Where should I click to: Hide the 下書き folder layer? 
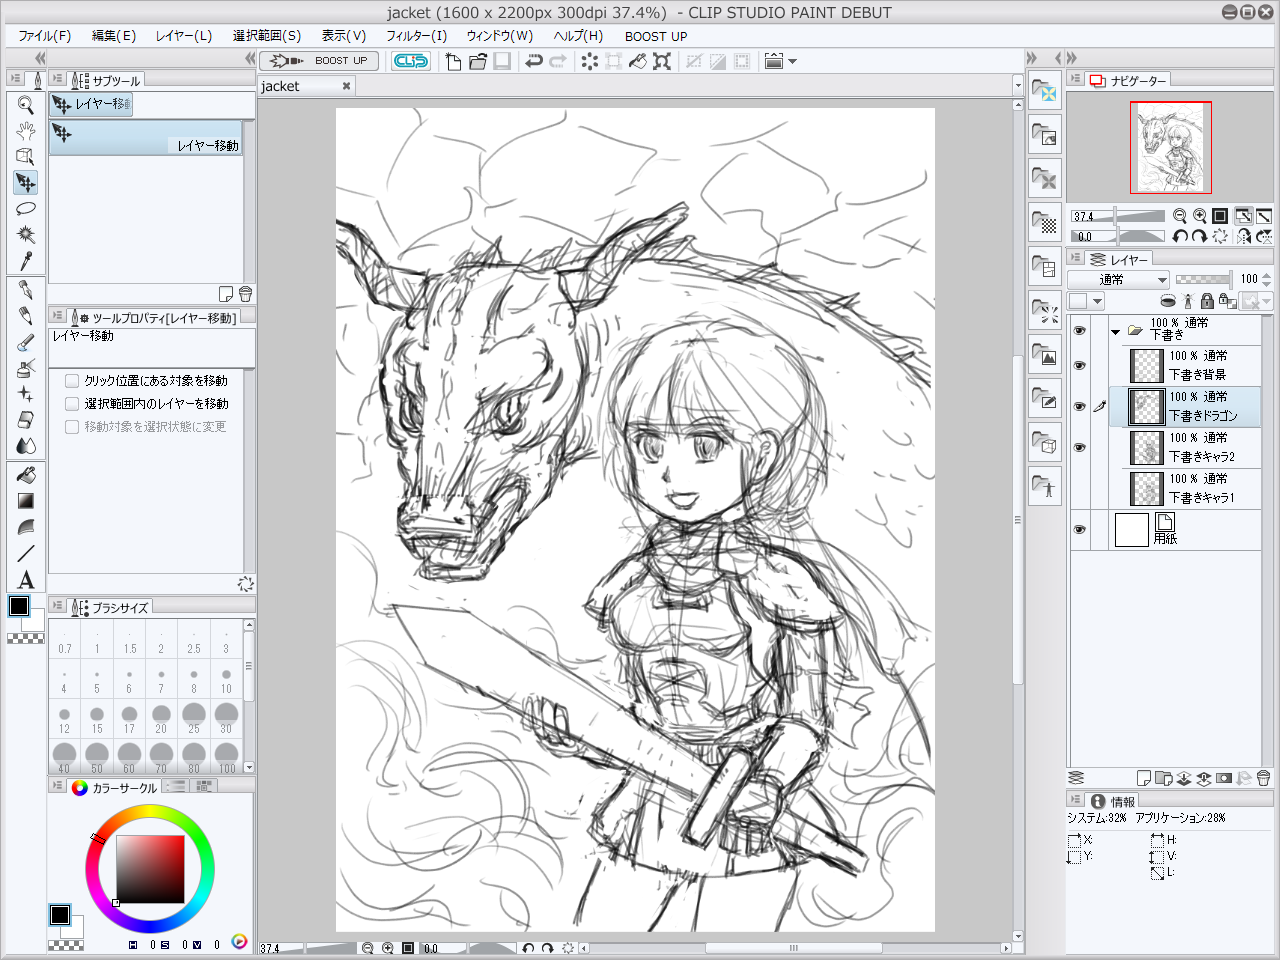click(1080, 330)
